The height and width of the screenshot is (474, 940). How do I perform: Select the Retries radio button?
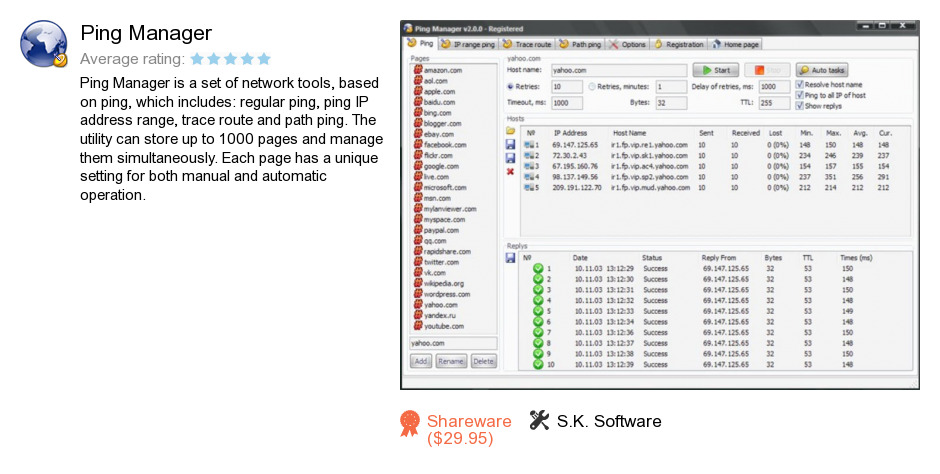coord(510,87)
